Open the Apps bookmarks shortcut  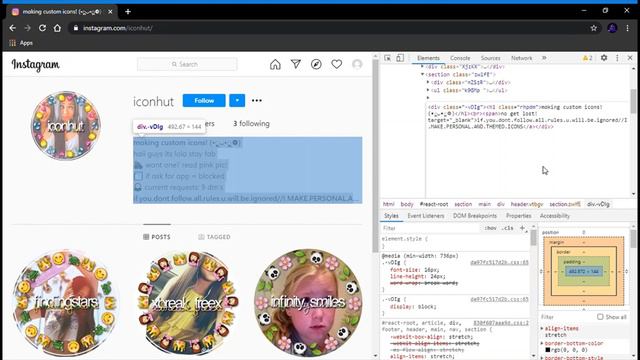(x=21, y=43)
